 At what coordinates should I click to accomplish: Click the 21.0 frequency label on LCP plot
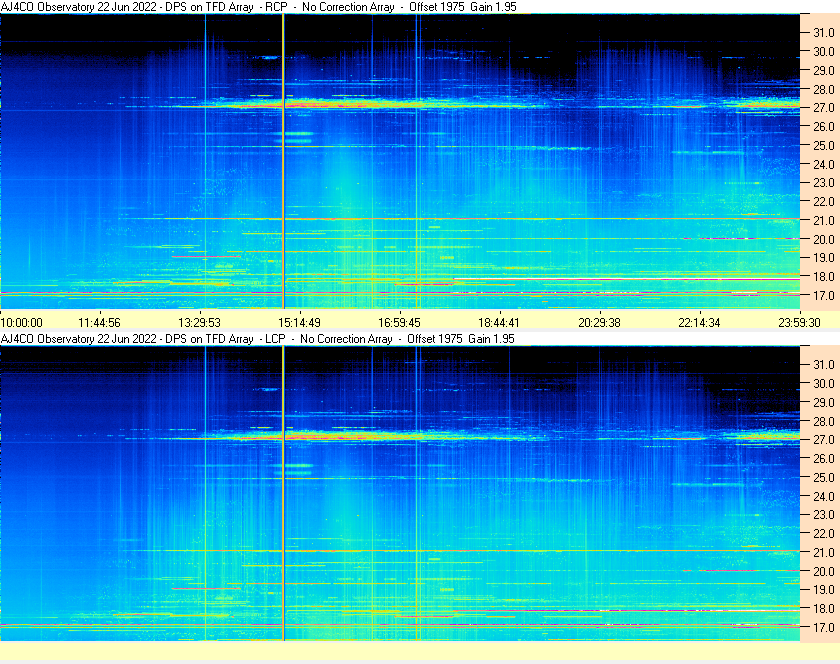click(x=824, y=552)
